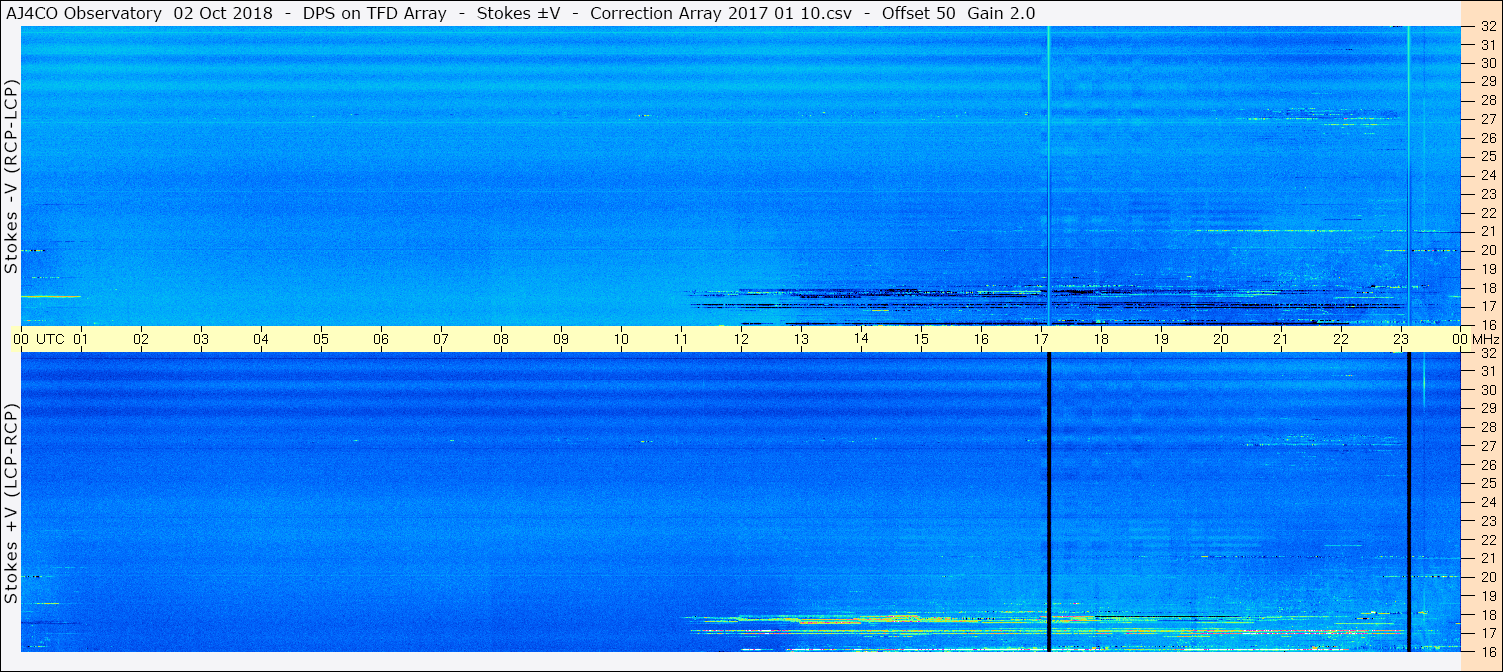Click the 'Stokes +V (LCP-RCP)' axis label
Image resolution: width=1503 pixels, height=672 pixels.
[x=11, y=503]
